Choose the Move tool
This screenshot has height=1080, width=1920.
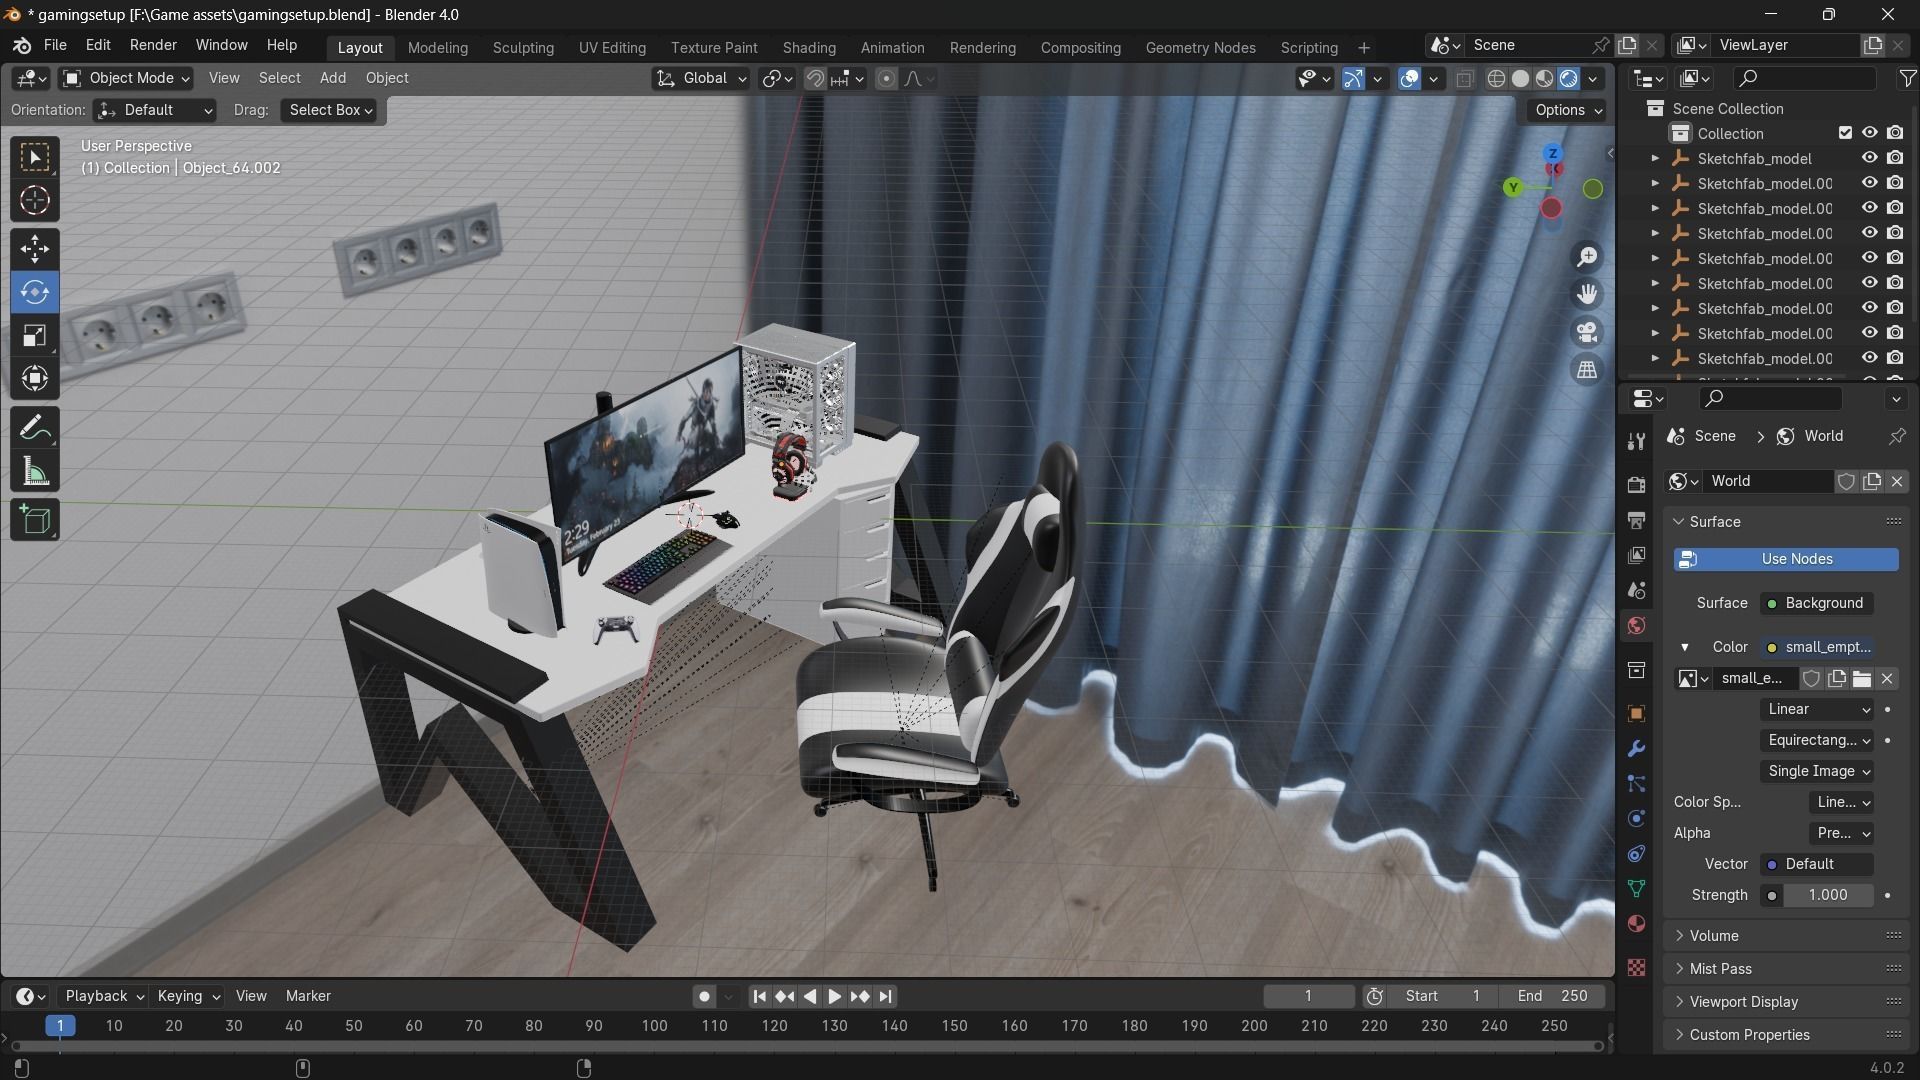[x=35, y=249]
